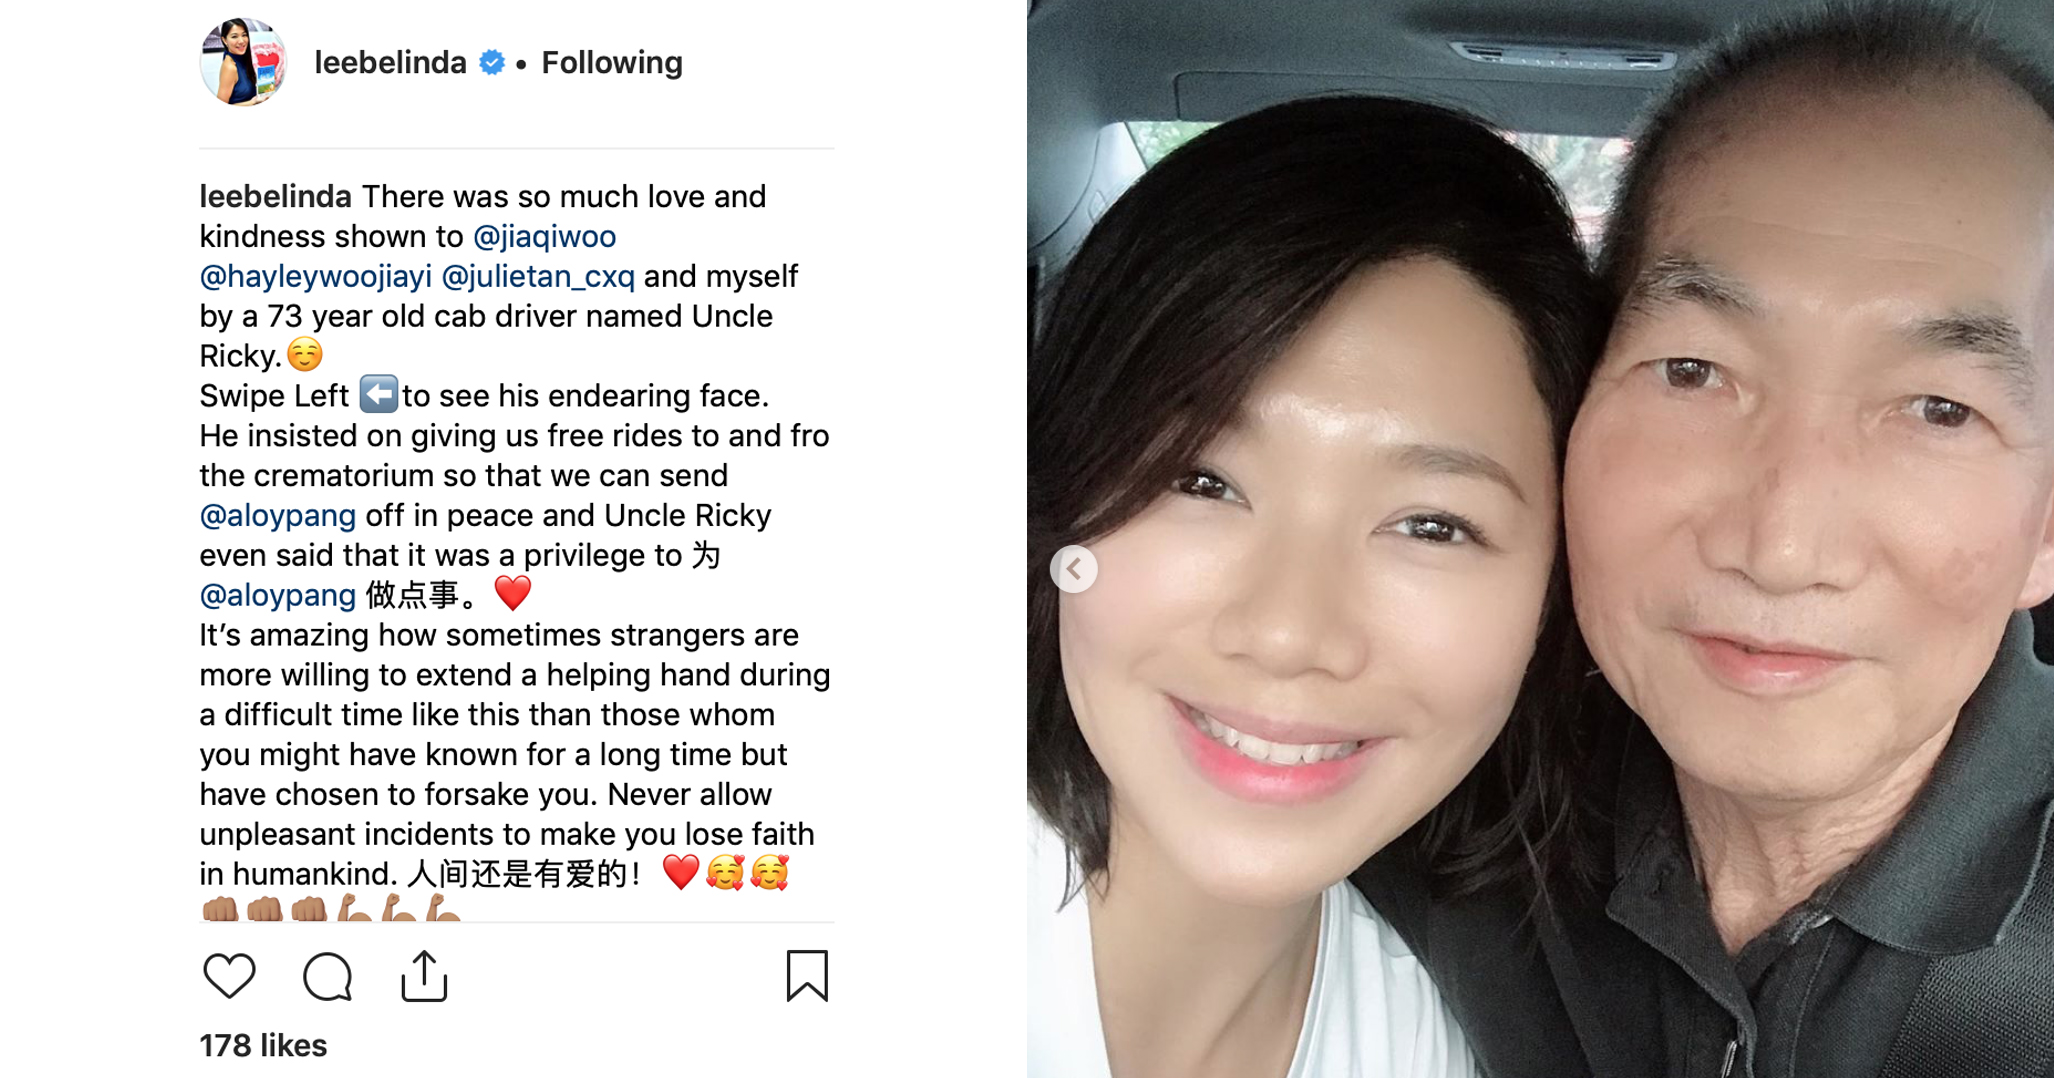Share the post via the share icon
The width and height of the screenshot is (2054, 1078).
424,975
